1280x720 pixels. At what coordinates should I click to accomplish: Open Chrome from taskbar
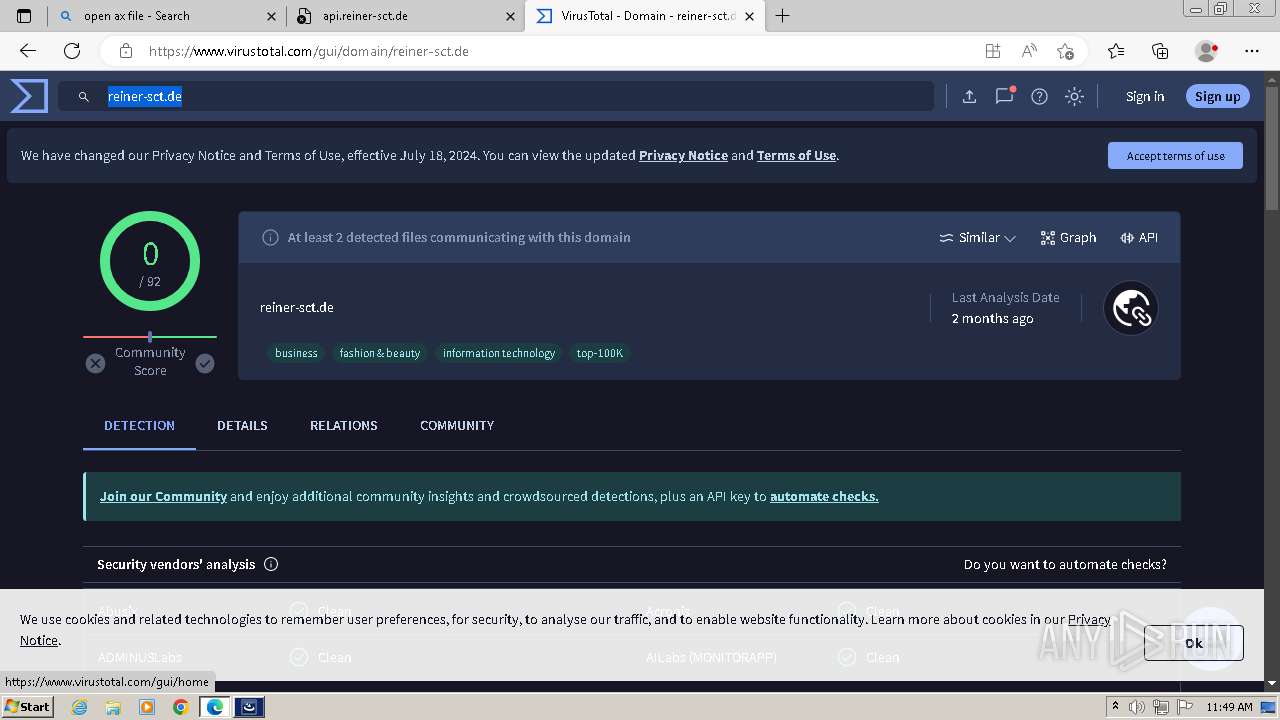coord(180,707)
